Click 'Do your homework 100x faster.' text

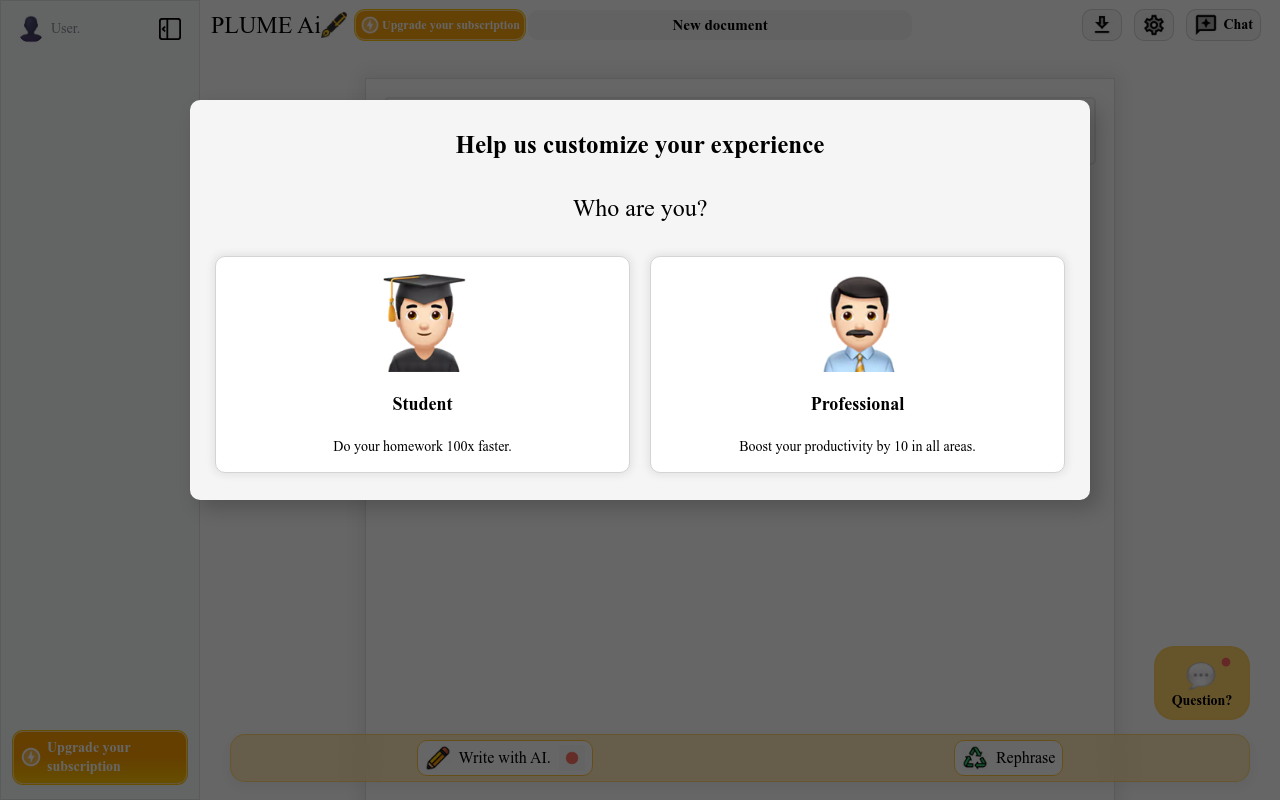422,446
